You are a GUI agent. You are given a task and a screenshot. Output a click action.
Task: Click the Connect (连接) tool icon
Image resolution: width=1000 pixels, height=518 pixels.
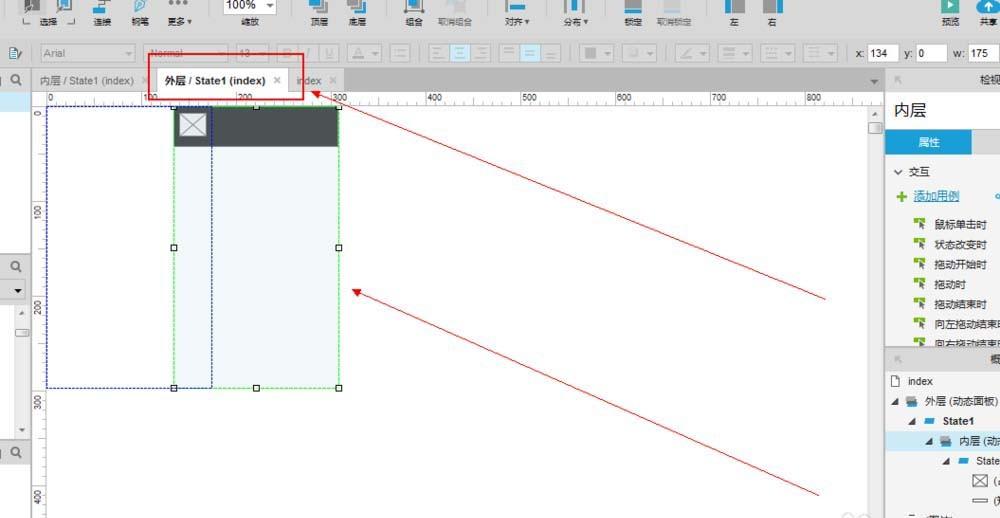tap(102, 8)
